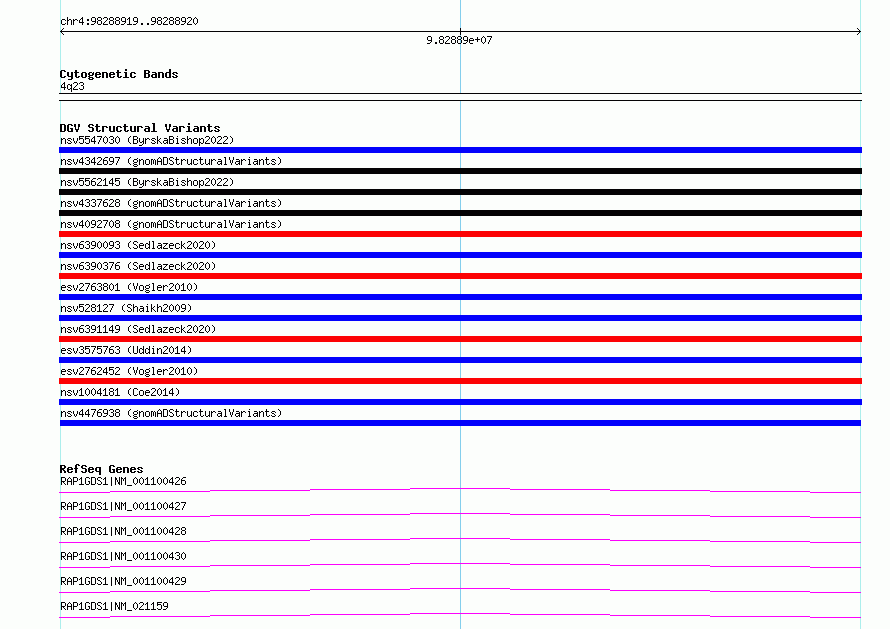Screen dimensions: 890x629
Task: Click the magenta line under NM_001100430
Action: pyautogui.click(x=460, y=565)
